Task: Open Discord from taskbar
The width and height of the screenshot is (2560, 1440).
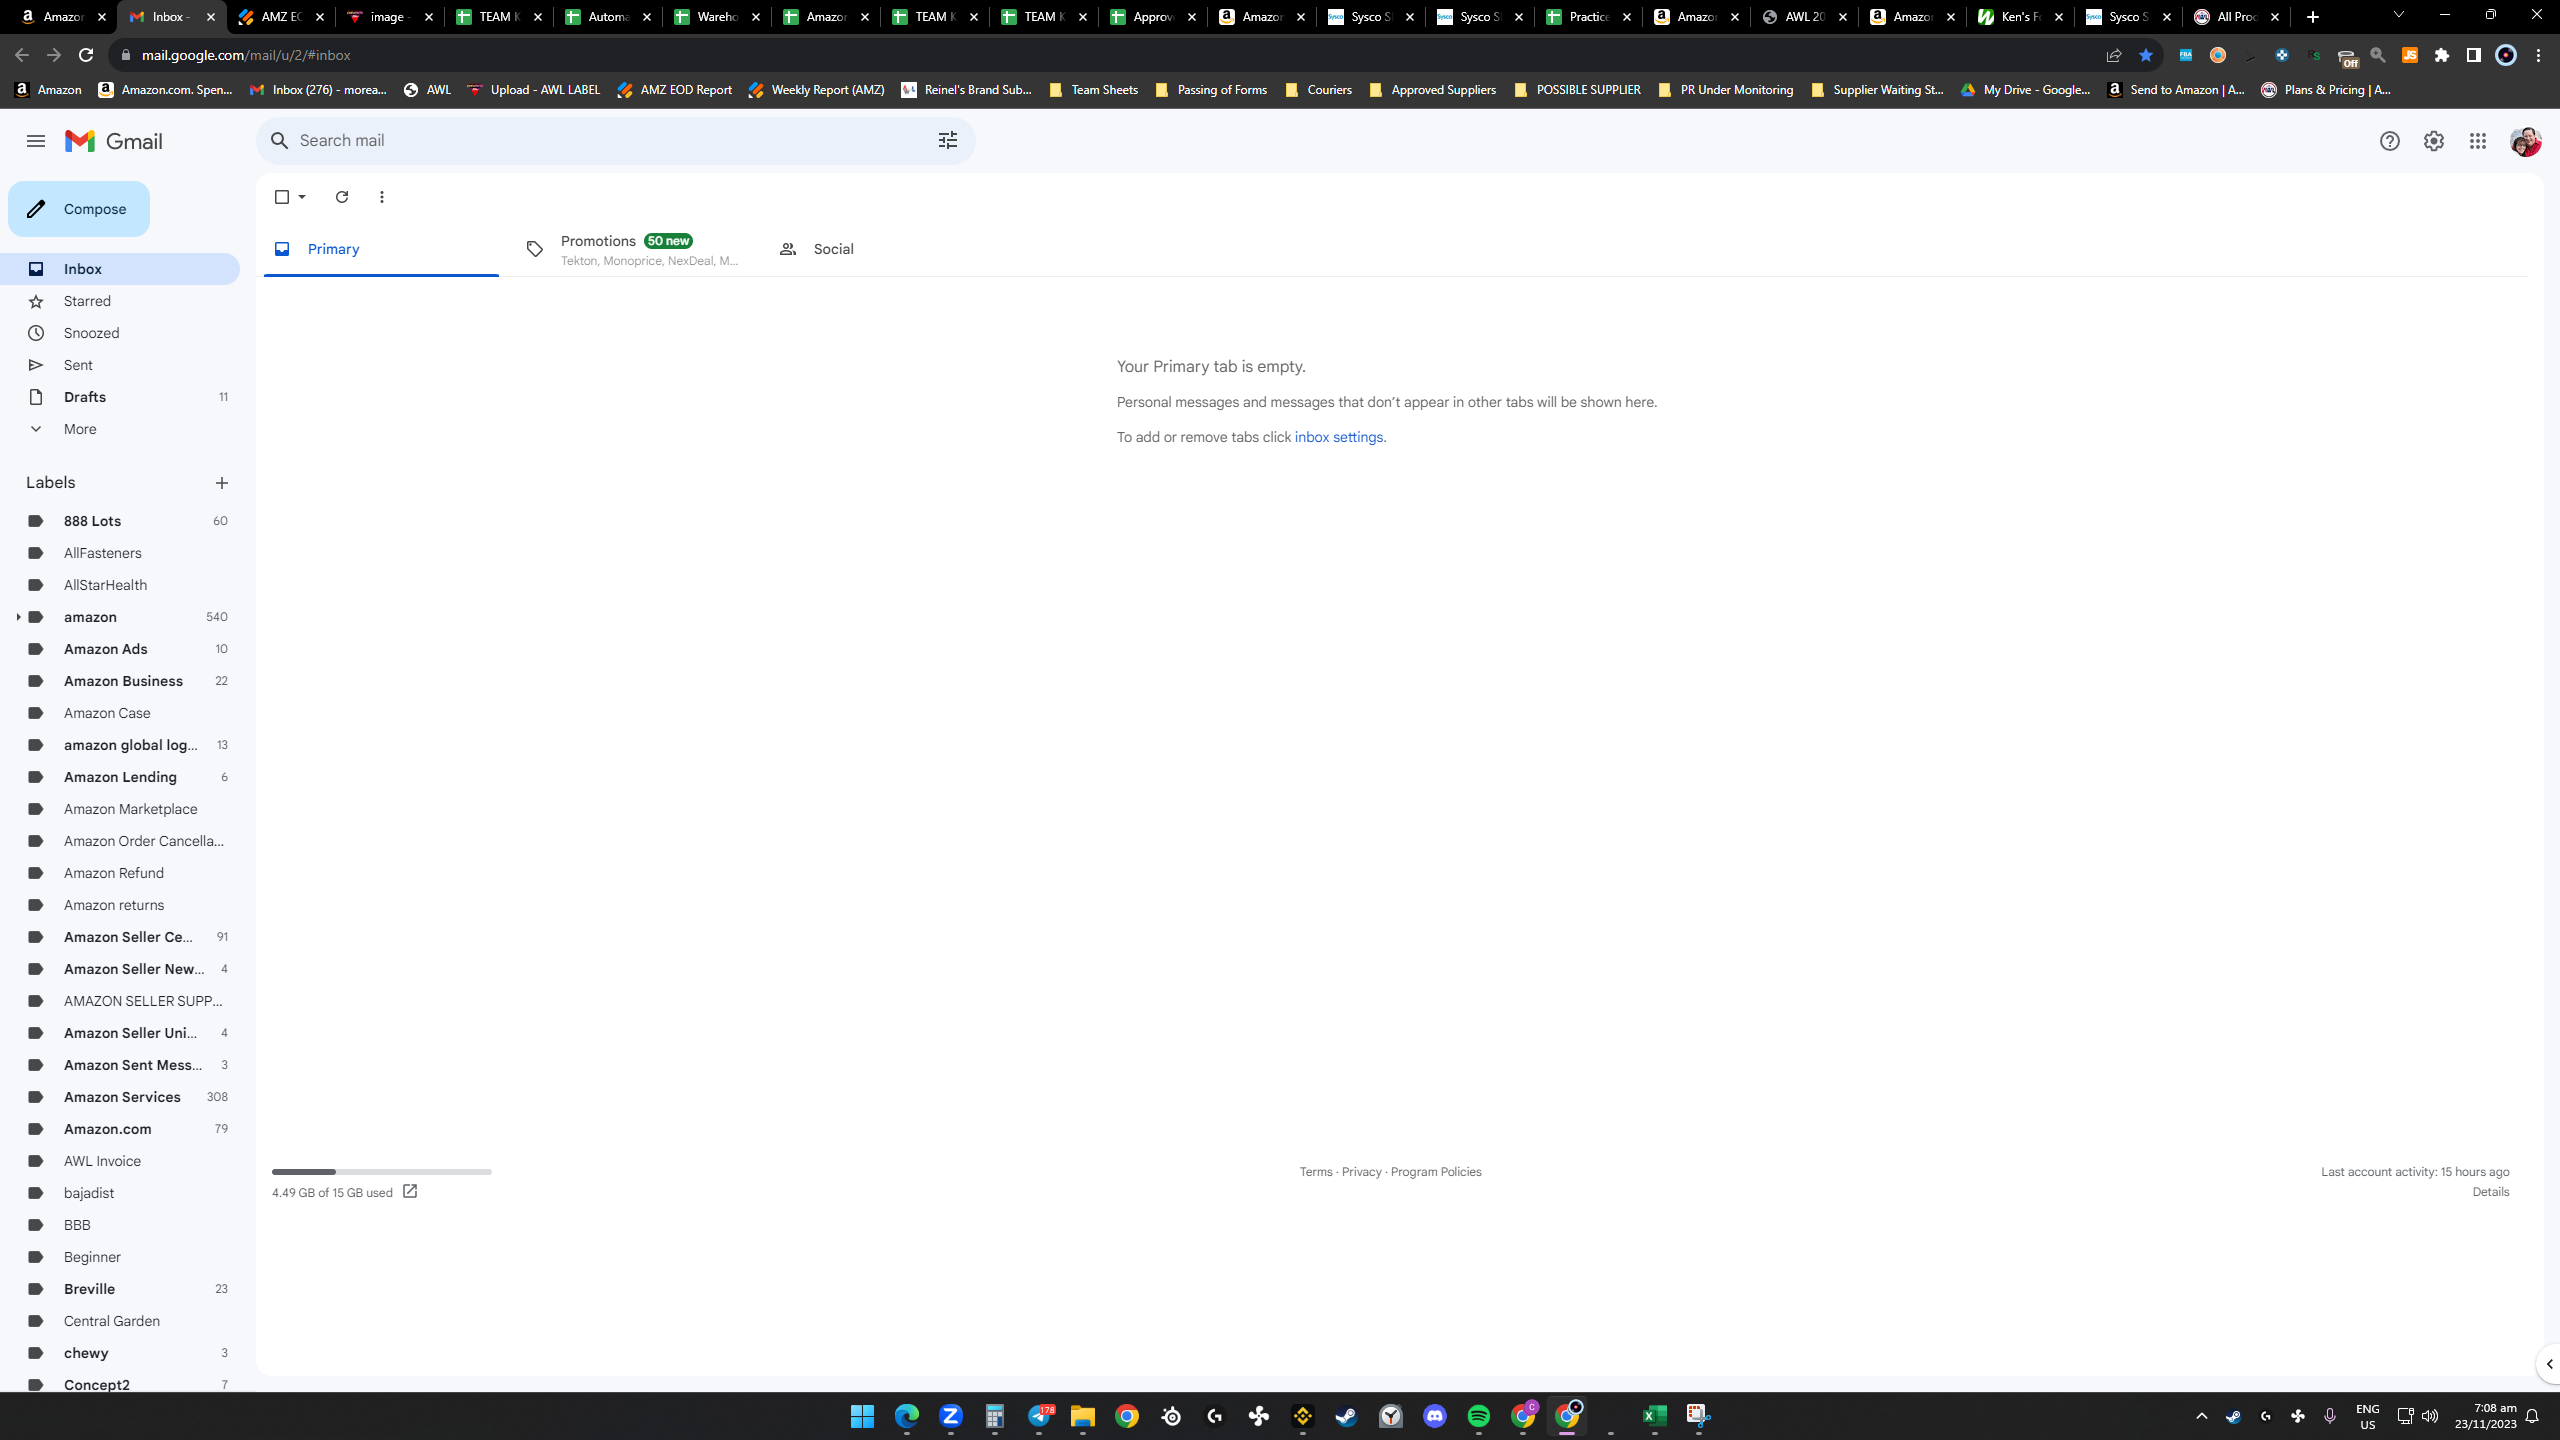Action: click(1435, 1416)
